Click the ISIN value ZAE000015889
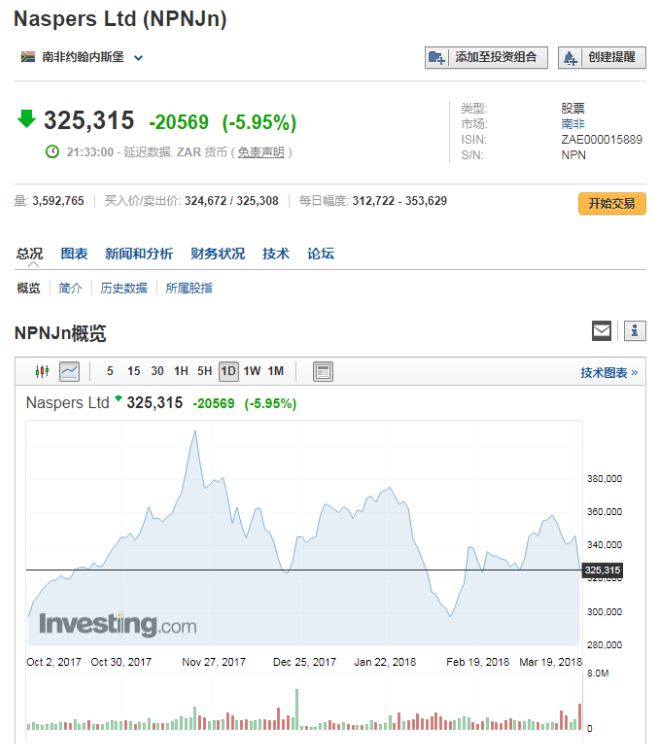658x744 pixels. (x=602, y=140)
